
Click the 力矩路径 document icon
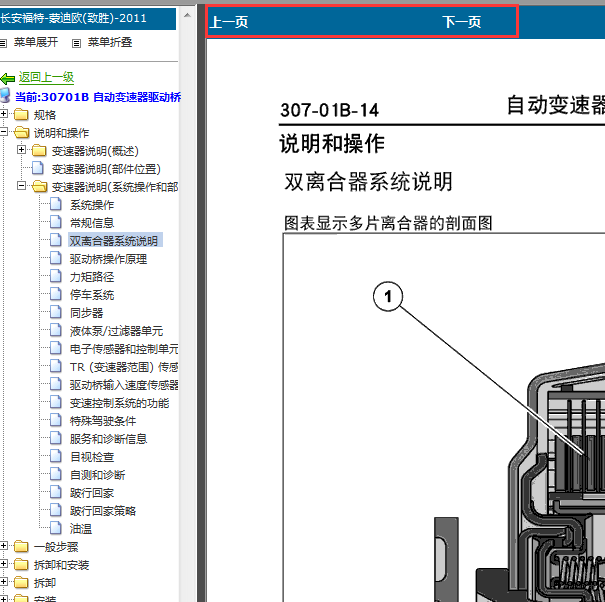56,276
